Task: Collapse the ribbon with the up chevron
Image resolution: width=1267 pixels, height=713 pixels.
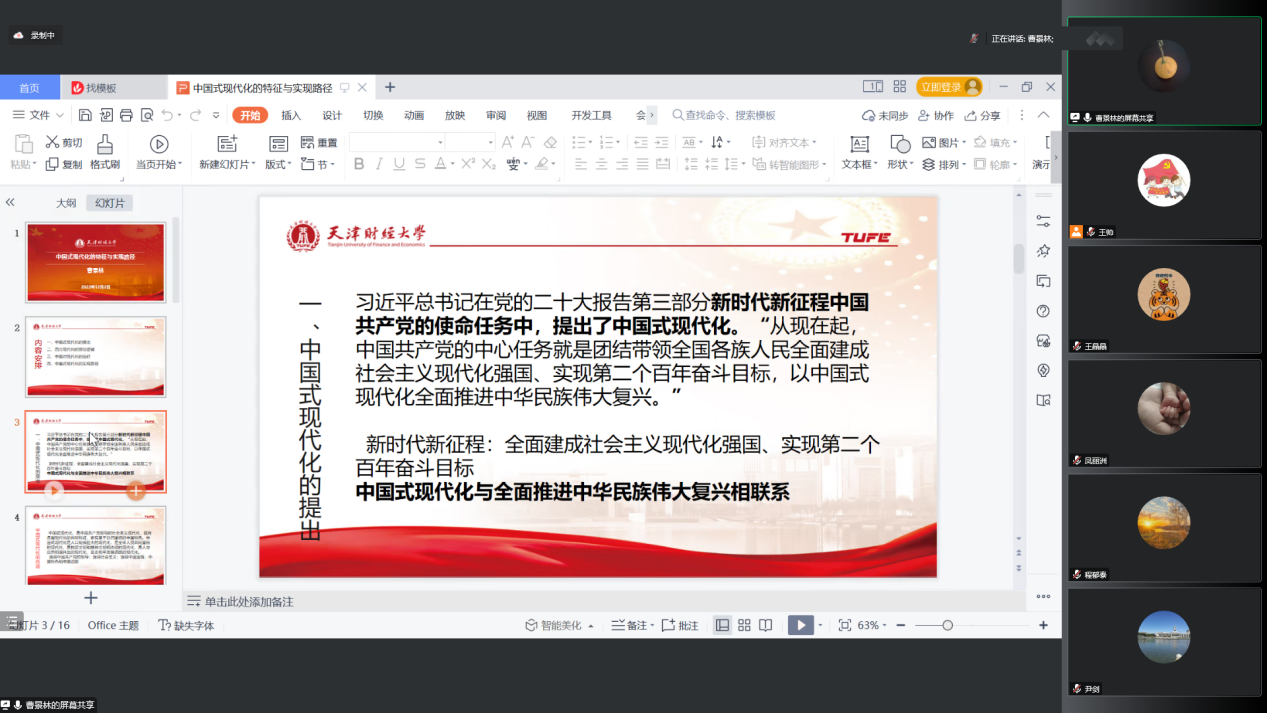Action: 1044,115
